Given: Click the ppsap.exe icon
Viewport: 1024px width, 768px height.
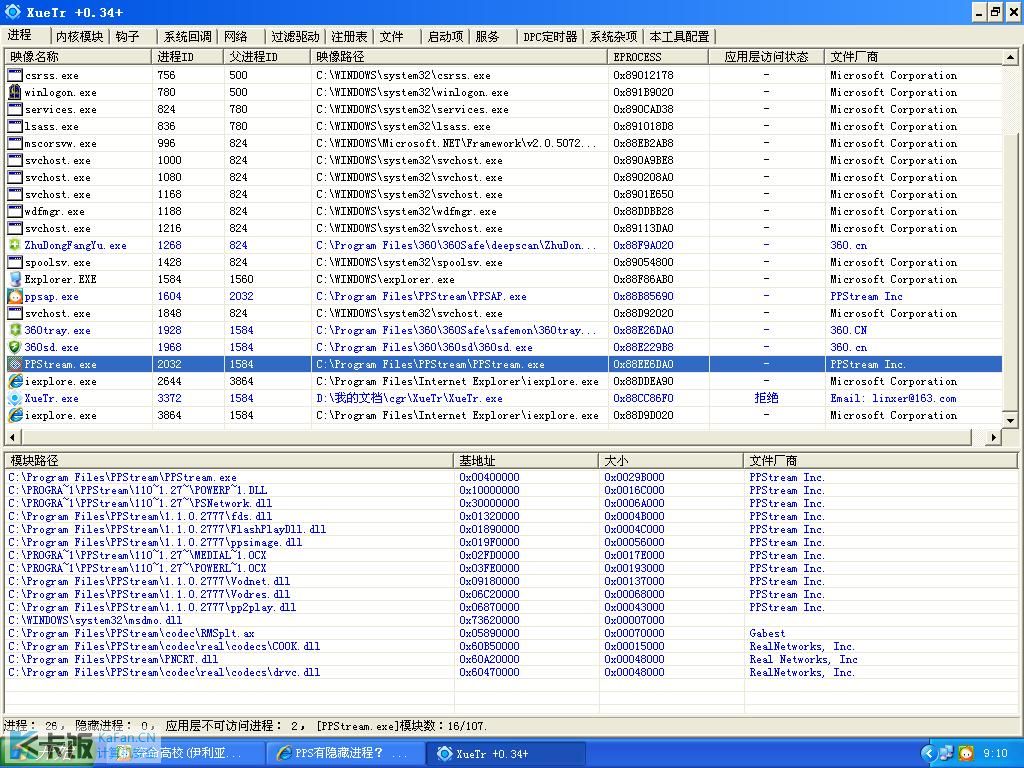Looking at the screenshot, I should (x=14, y=296).
